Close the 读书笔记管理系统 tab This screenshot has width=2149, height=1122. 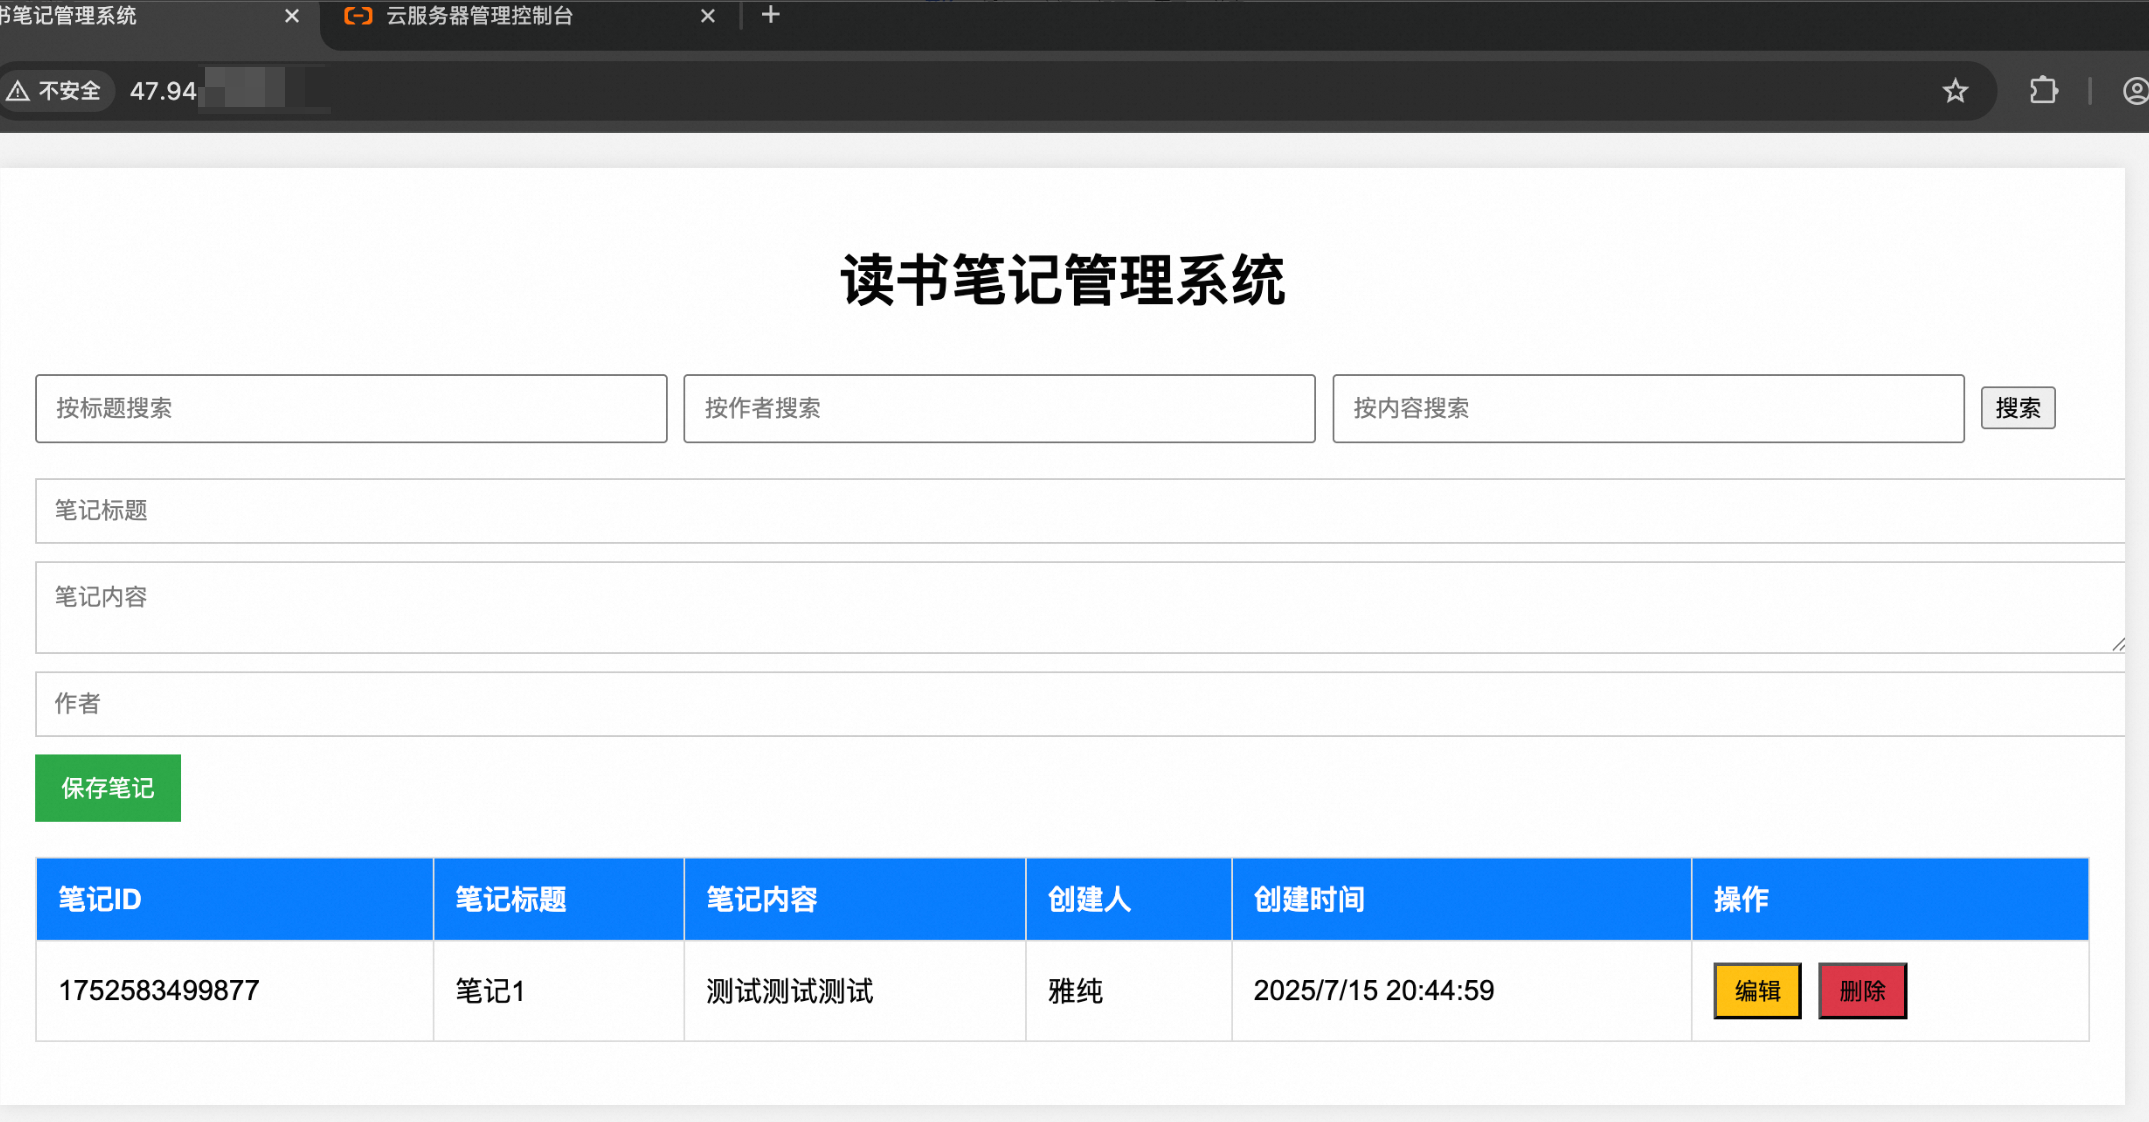point(291,16)
